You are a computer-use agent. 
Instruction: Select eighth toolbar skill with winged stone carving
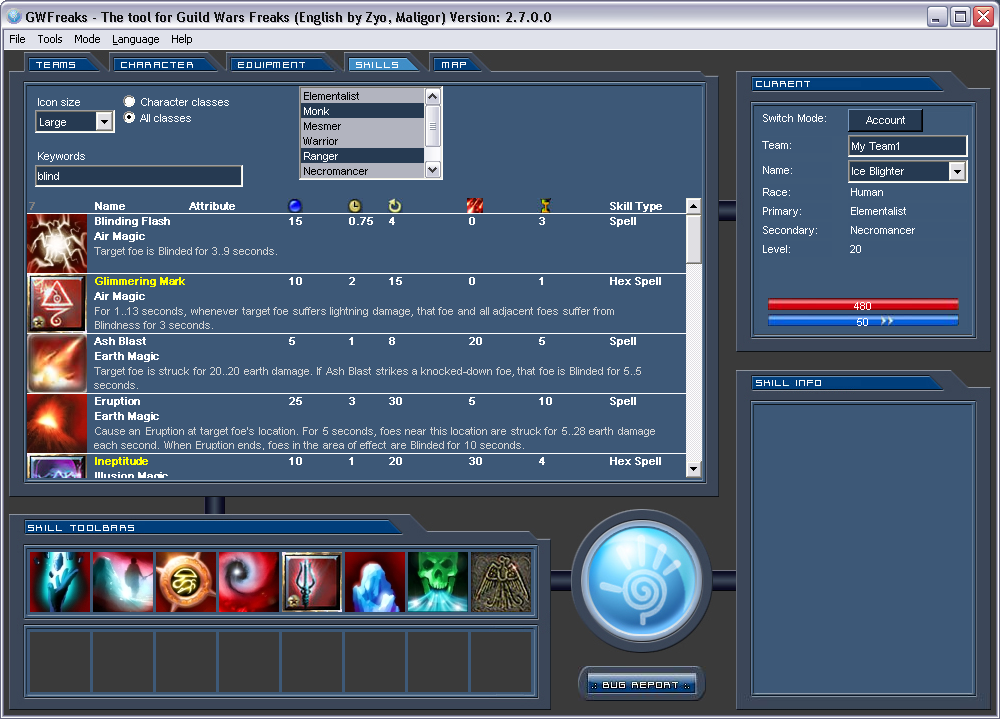pos(501,582)
